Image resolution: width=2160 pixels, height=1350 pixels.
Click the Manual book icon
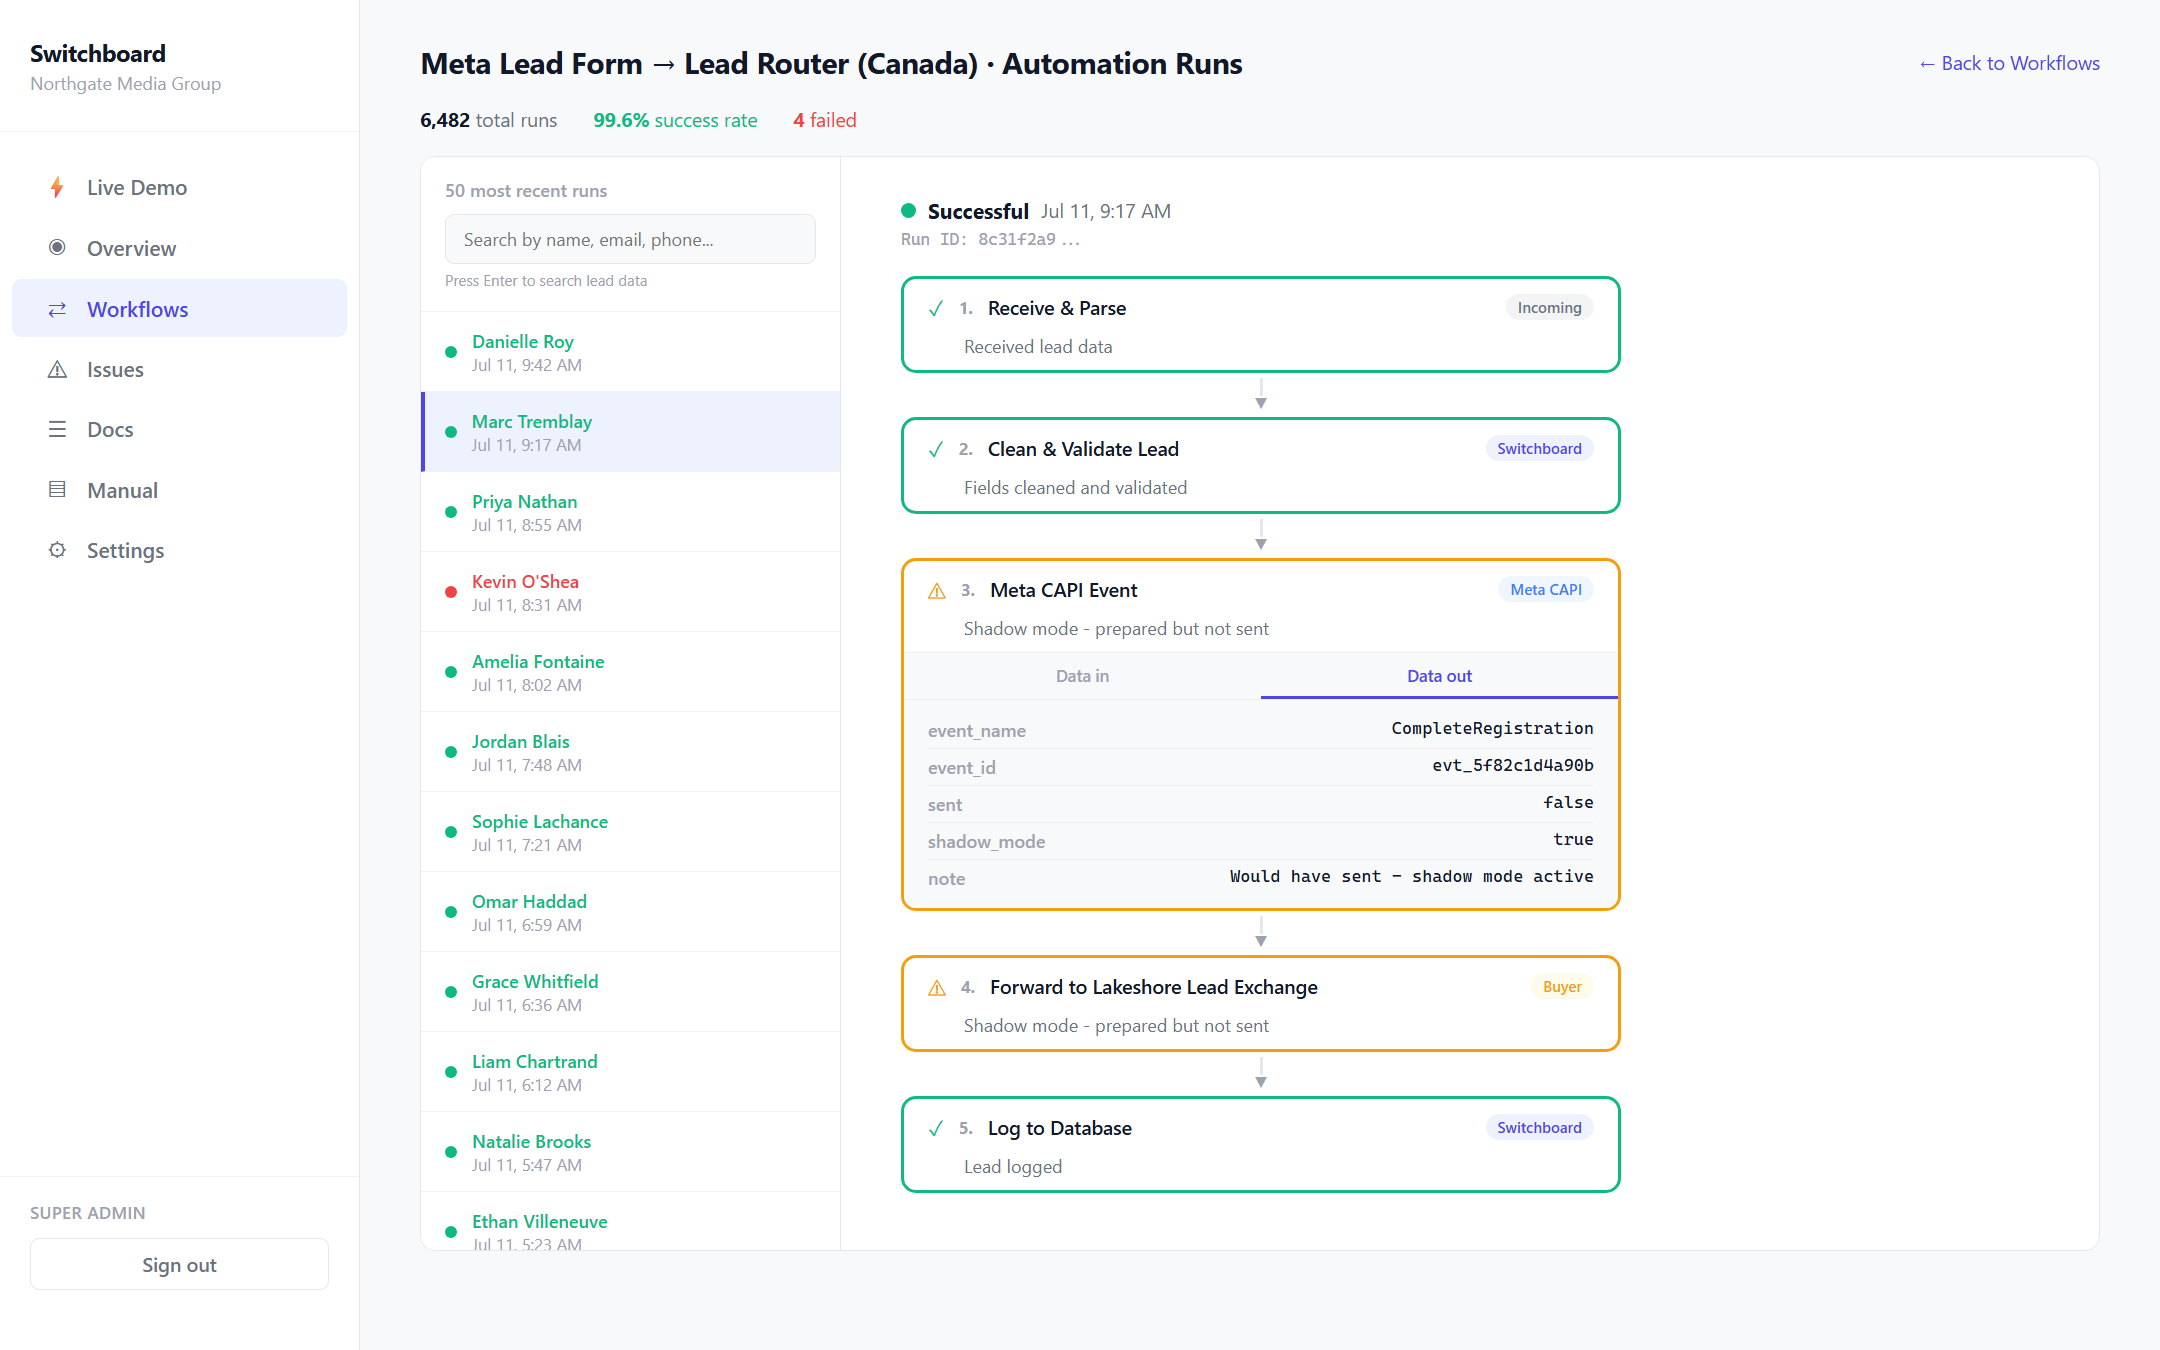pos(57,490)
